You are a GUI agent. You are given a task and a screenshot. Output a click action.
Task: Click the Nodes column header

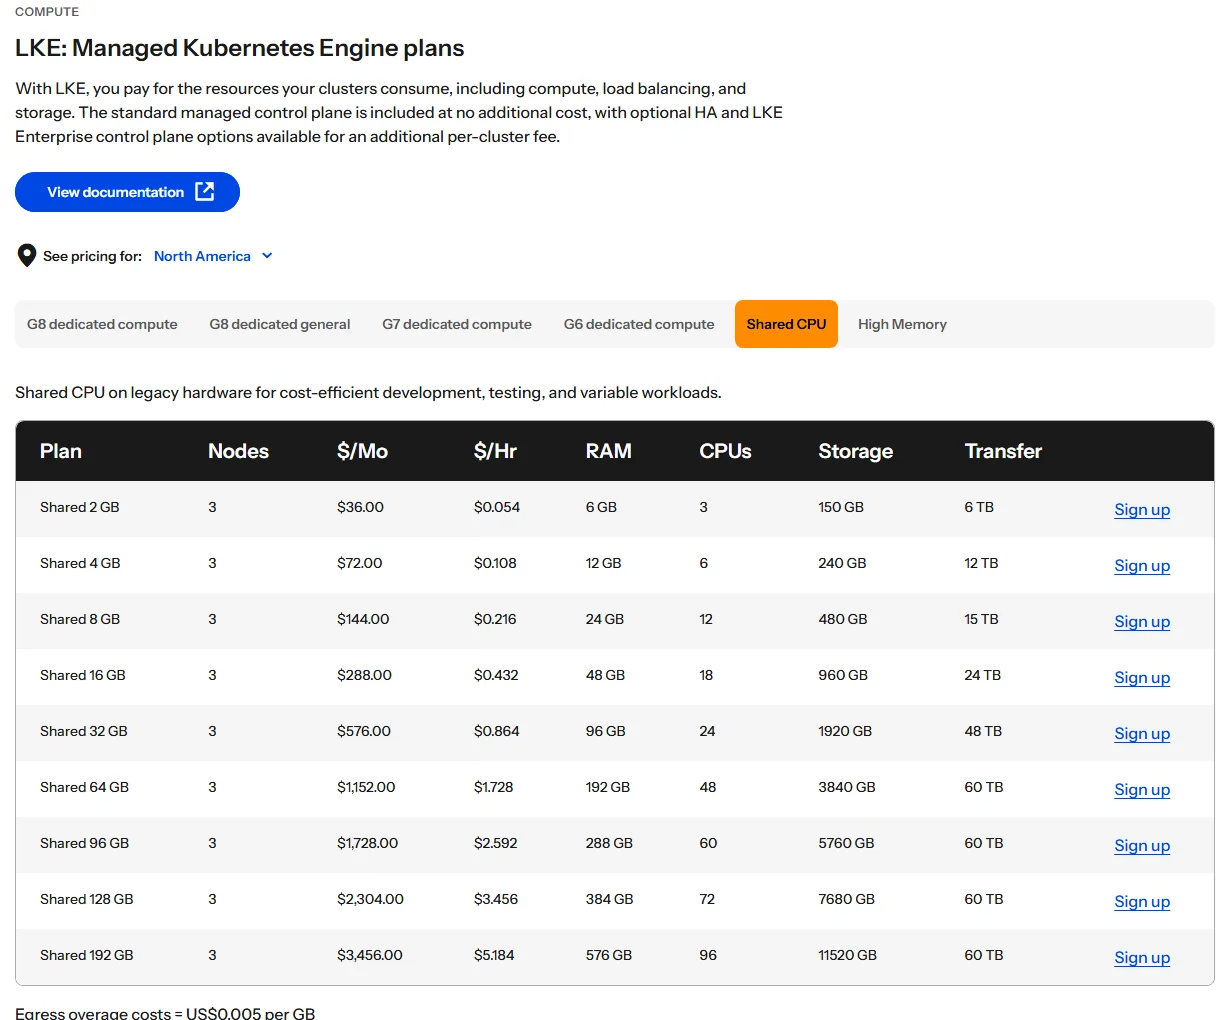coord(238,451)
